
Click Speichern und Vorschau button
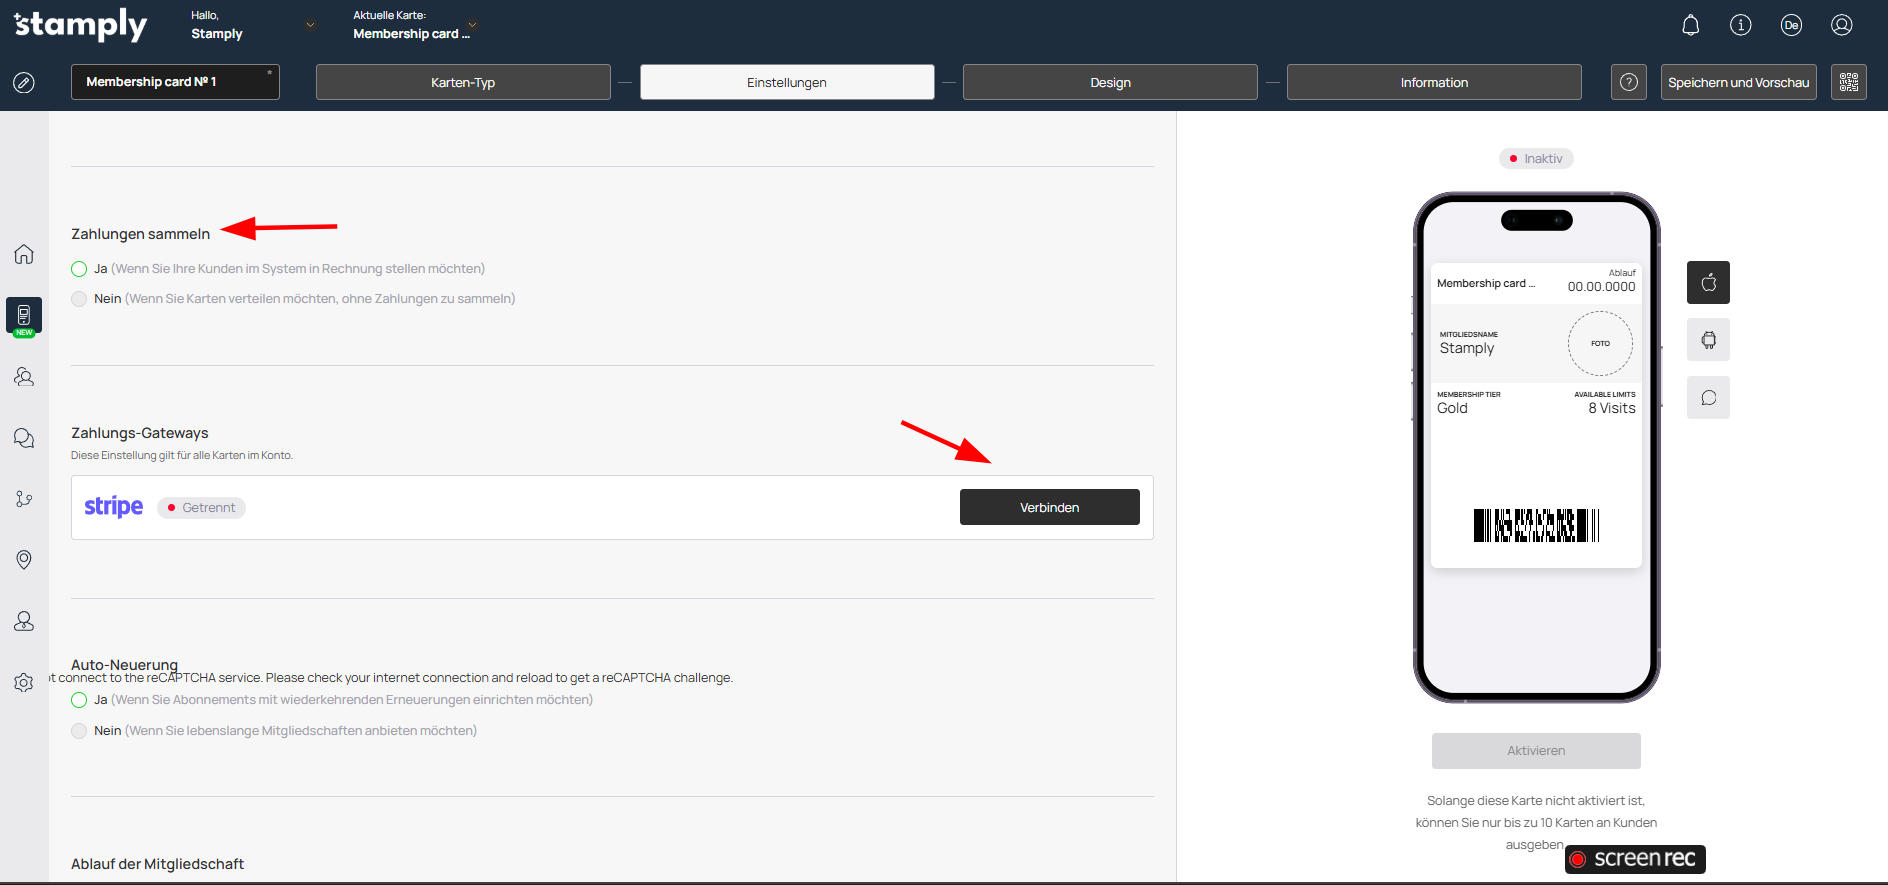tap(1738, 82)
